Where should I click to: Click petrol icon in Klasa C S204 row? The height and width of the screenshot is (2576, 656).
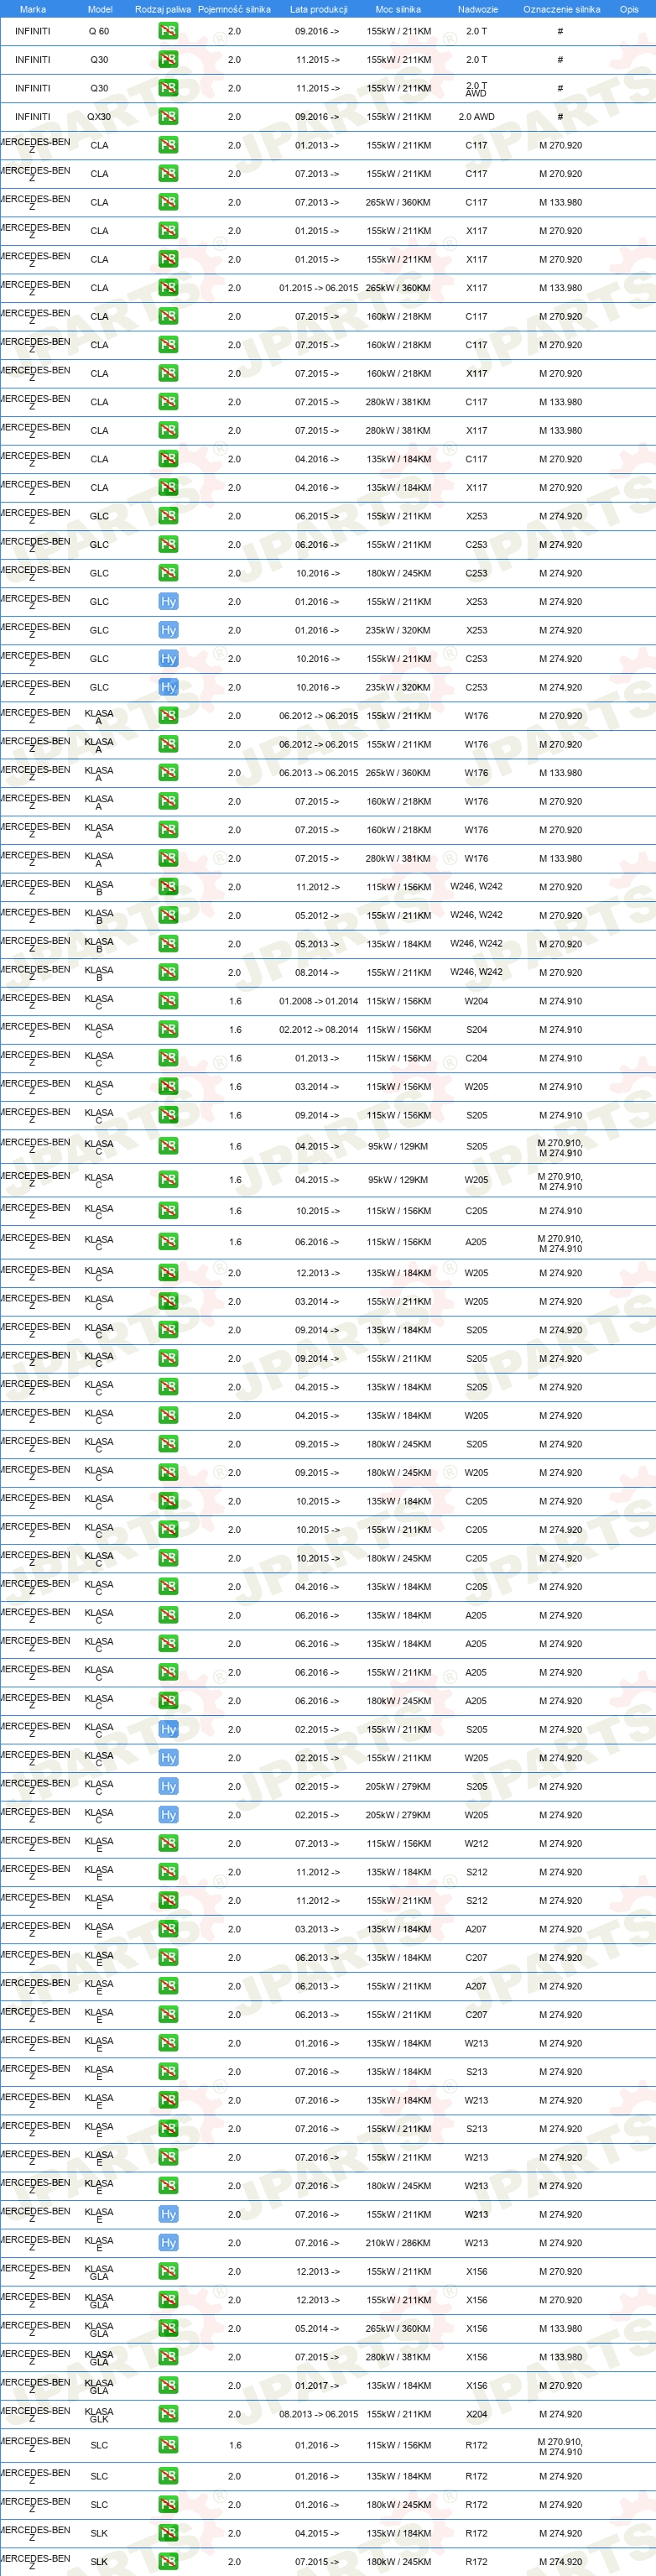pyautogui.click(x=168, y=1029)
